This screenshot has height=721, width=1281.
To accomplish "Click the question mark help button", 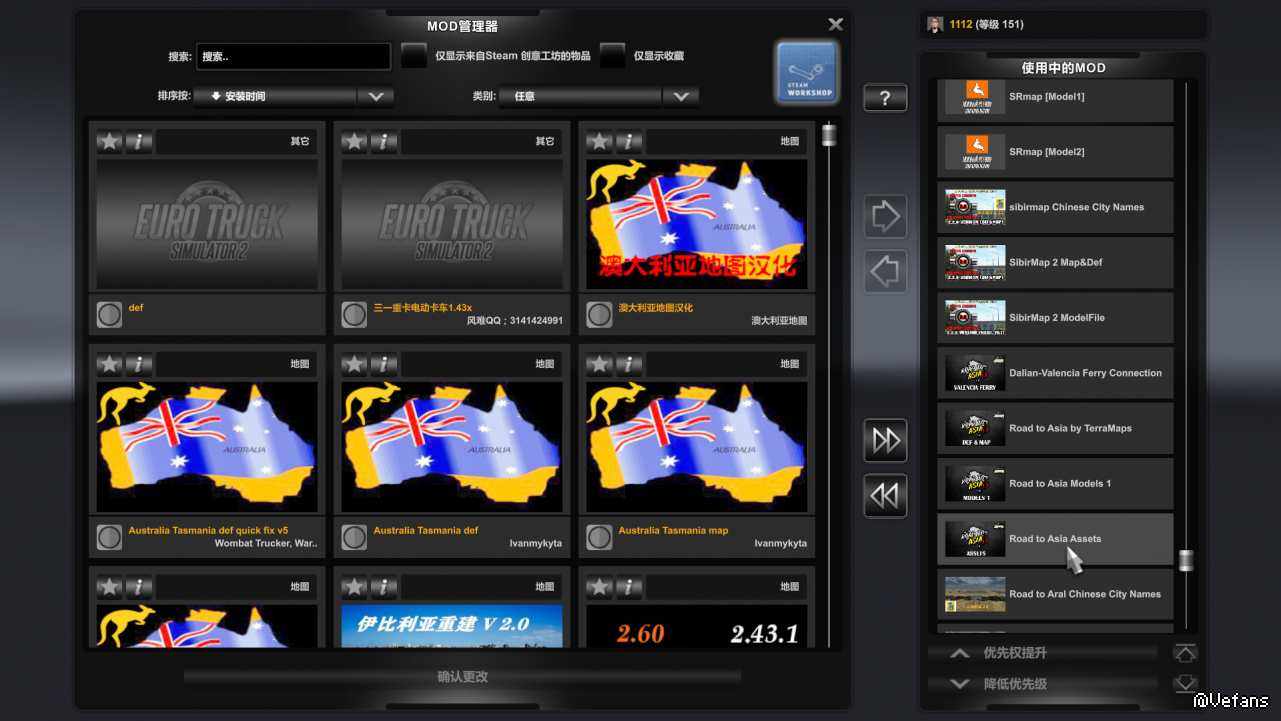I will click(x=885, y=98).
